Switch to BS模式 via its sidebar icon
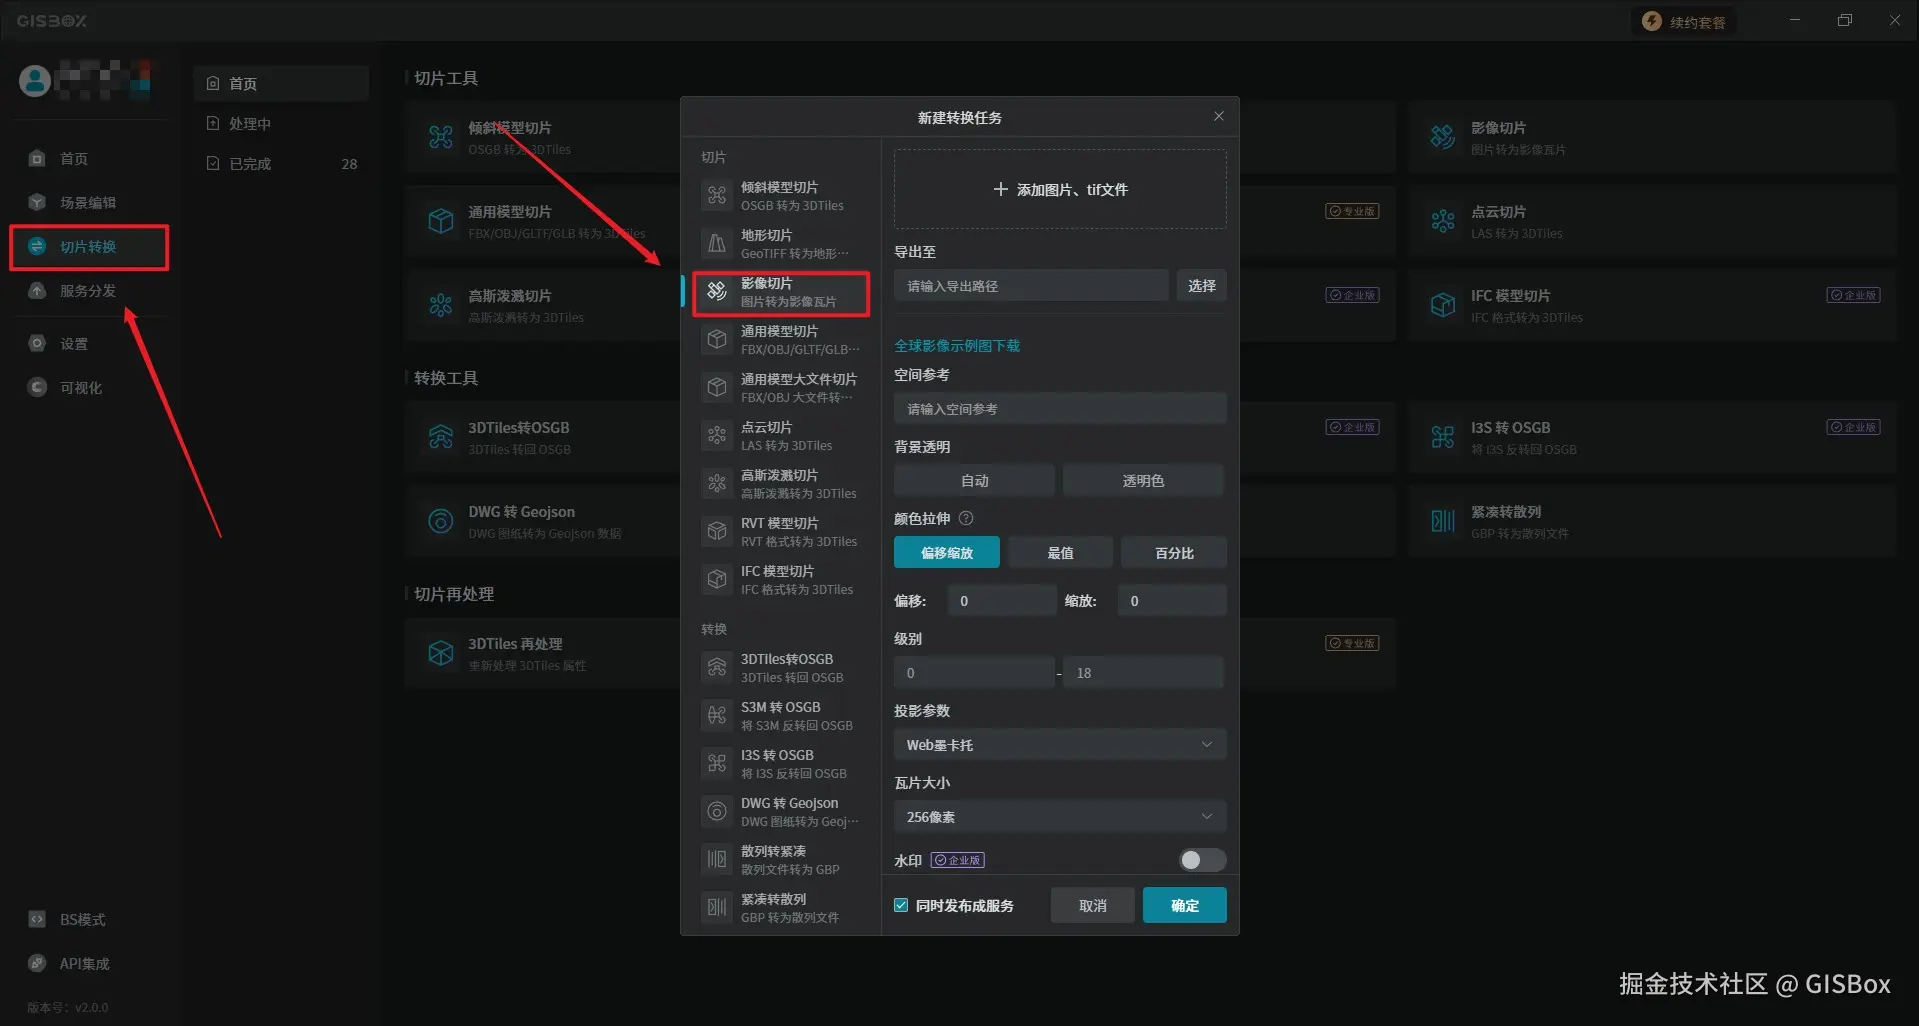1919x1026 pixels. pyautogui.click(x=37, y=919)
